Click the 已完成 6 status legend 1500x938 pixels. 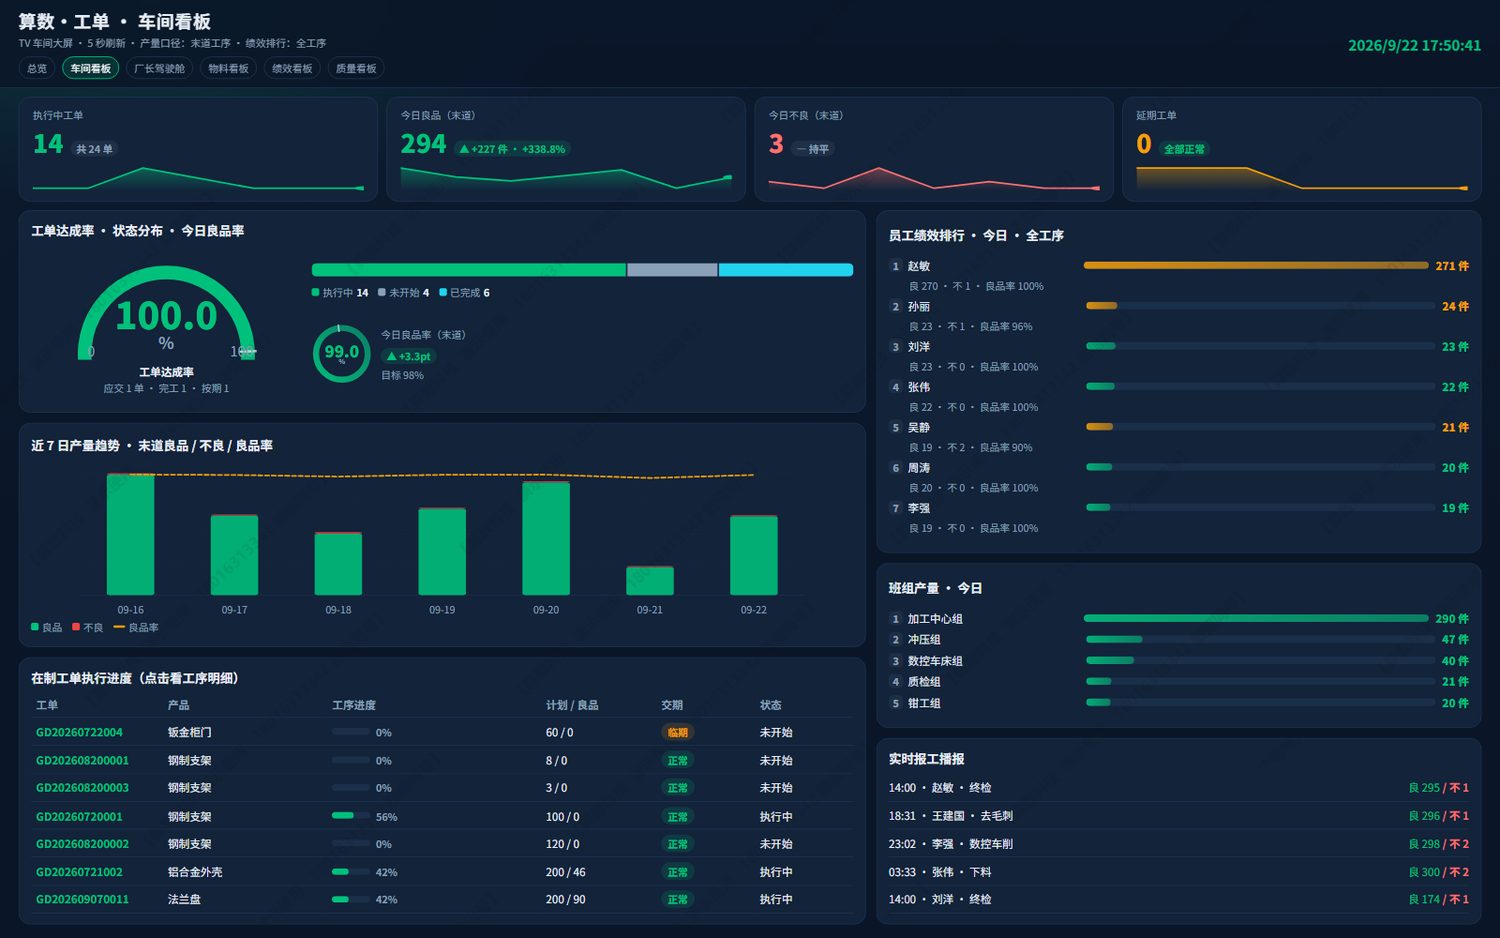465,293
